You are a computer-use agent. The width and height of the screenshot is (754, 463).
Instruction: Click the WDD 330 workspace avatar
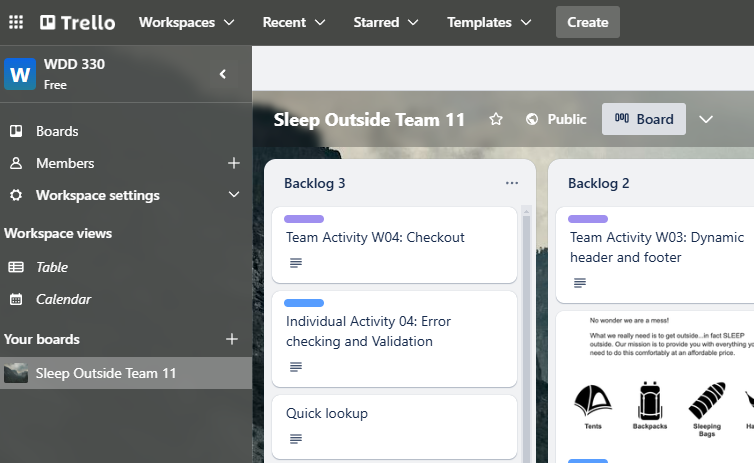[20, 74]
